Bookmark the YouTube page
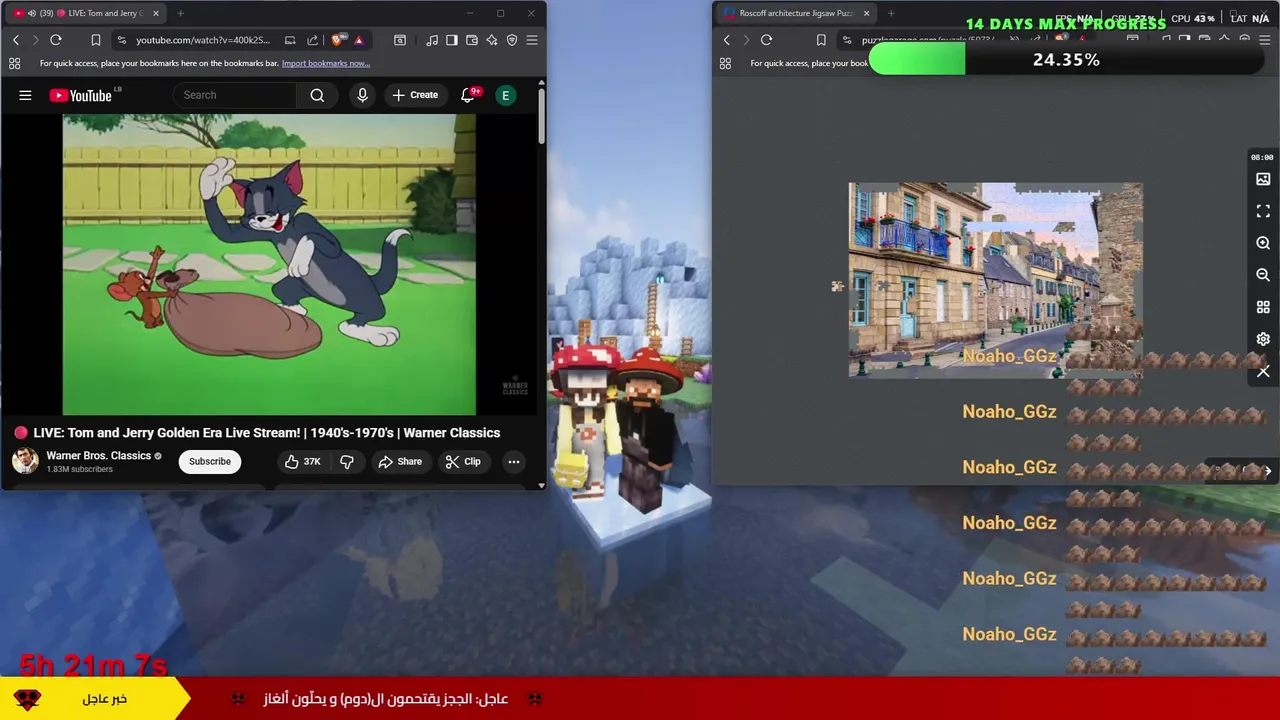 [x=96, y=40]
